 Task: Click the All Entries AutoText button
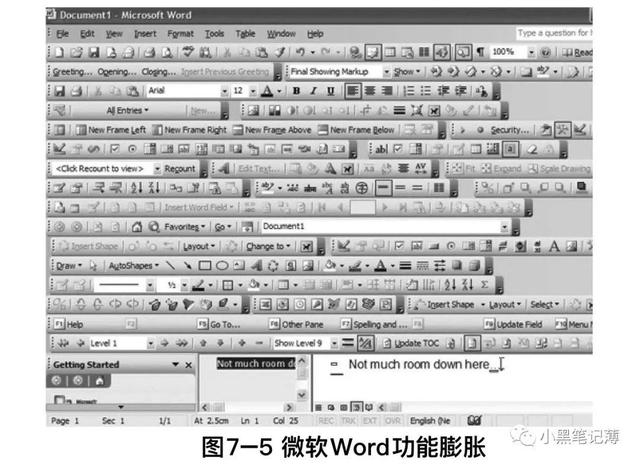point(127,111)
